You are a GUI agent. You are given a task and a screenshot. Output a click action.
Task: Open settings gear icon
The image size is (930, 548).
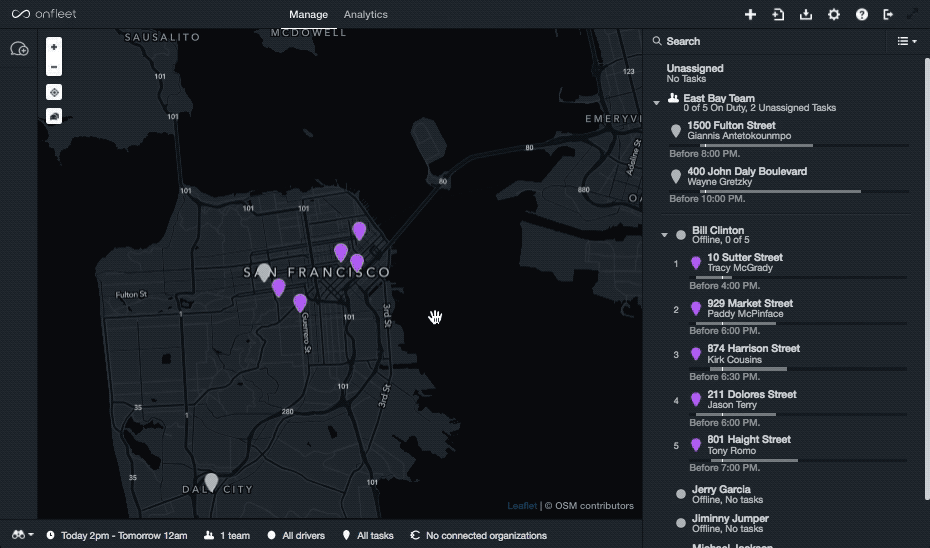tap(833, 14)
